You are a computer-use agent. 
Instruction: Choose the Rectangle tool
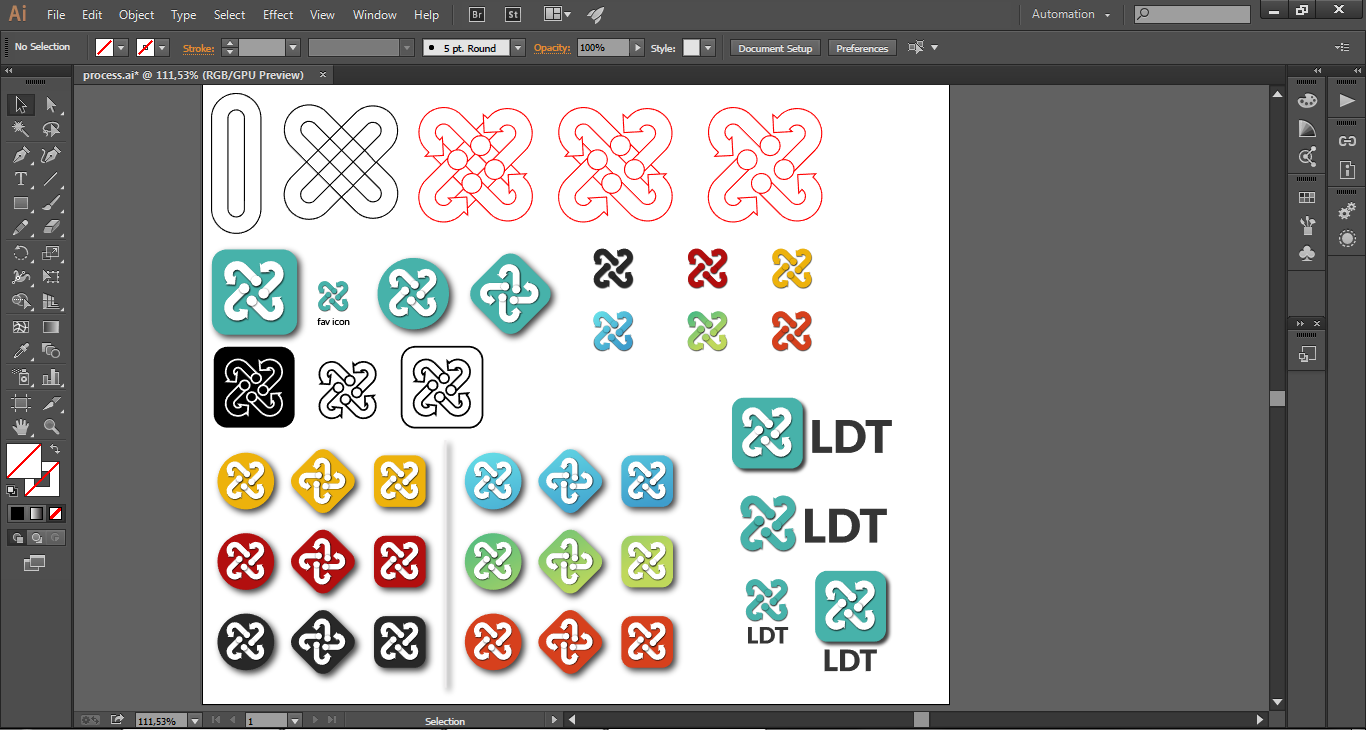point(21,204)
